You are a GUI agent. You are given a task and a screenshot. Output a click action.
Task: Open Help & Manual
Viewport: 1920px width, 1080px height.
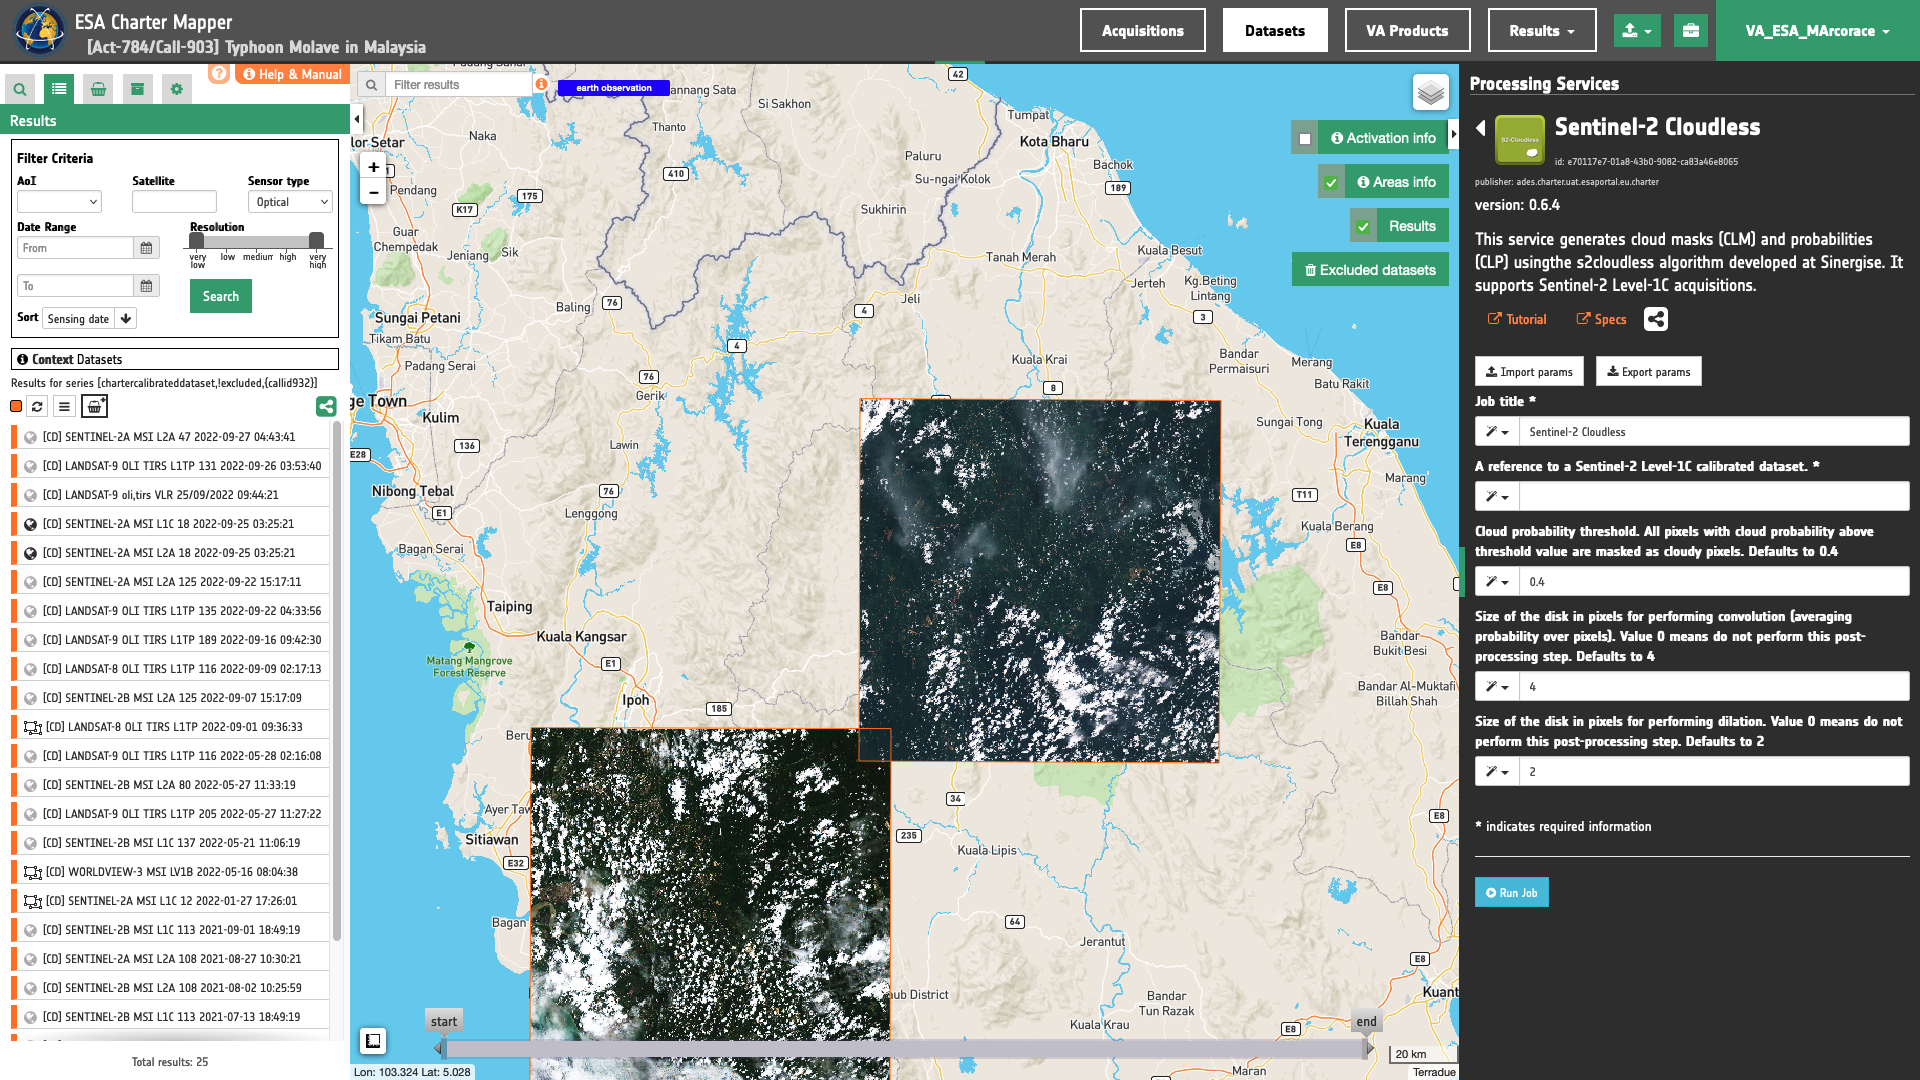[292, 74]
